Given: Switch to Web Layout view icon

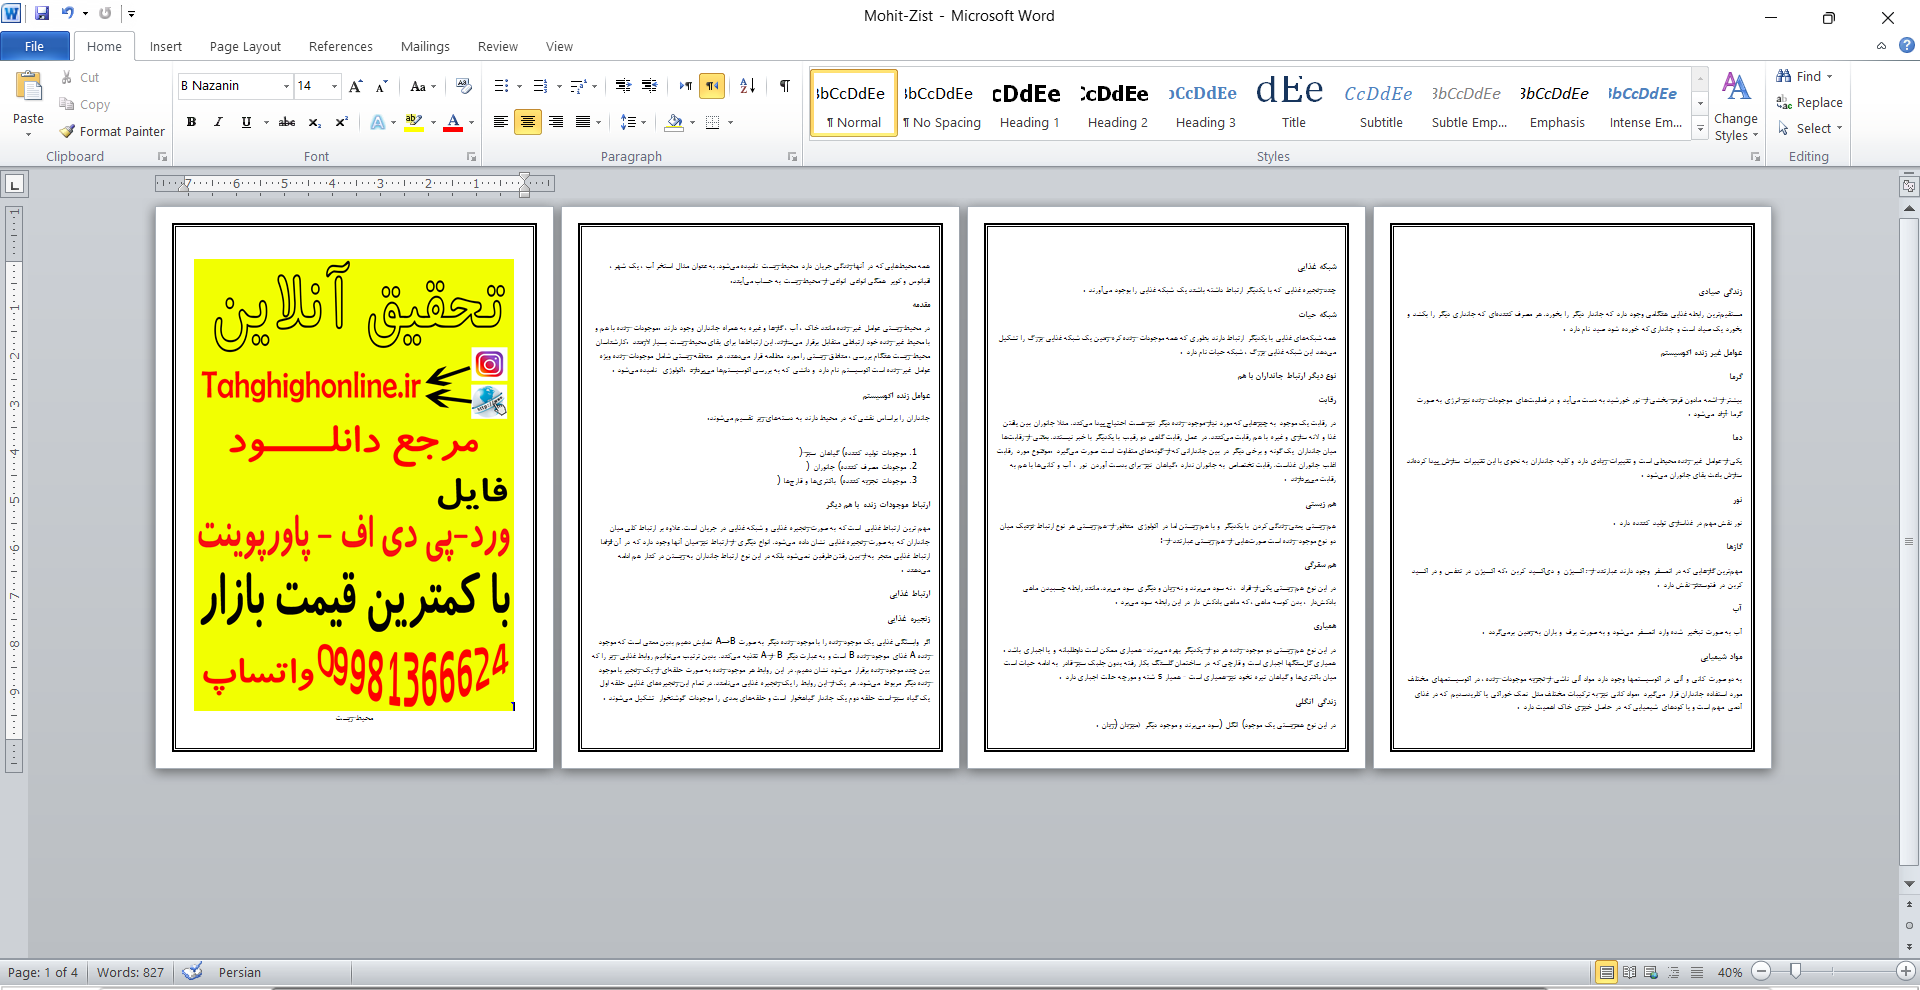Looking at the screenshot, I should tap(1651, 972).
